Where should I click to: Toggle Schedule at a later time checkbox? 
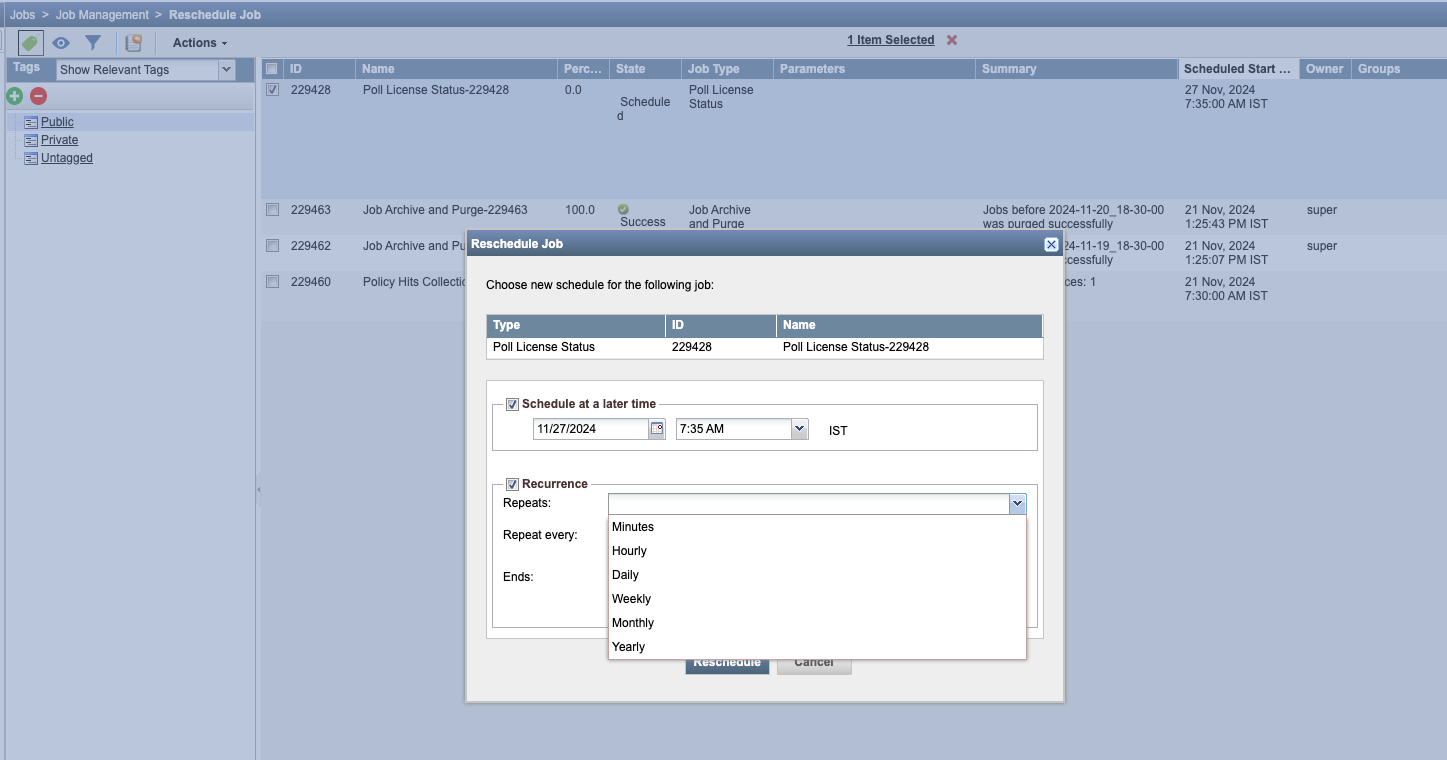[x=512, y=404]
